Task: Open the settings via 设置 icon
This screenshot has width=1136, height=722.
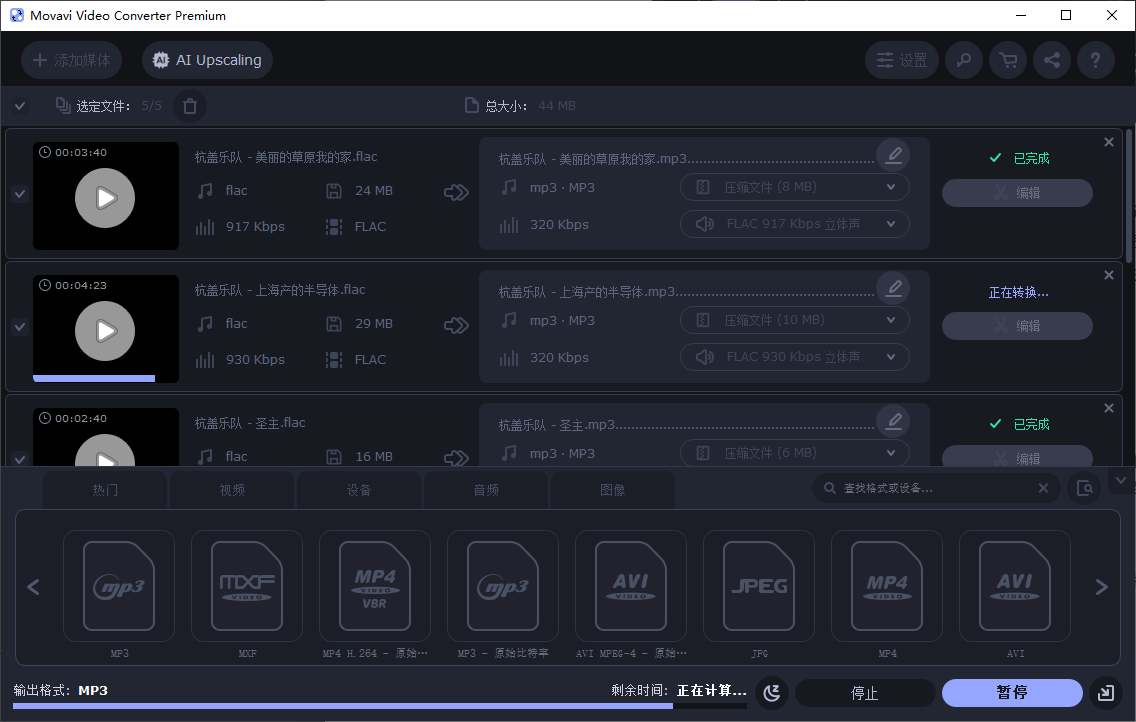Action: (901, 60)
